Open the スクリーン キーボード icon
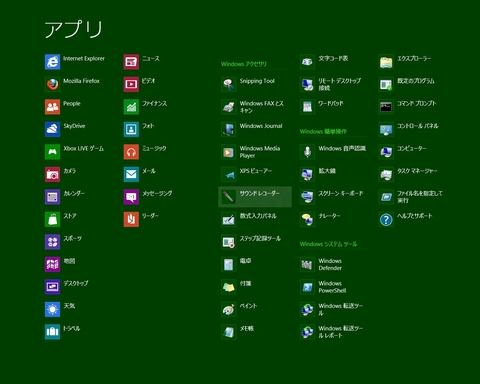 click(307, 197)
